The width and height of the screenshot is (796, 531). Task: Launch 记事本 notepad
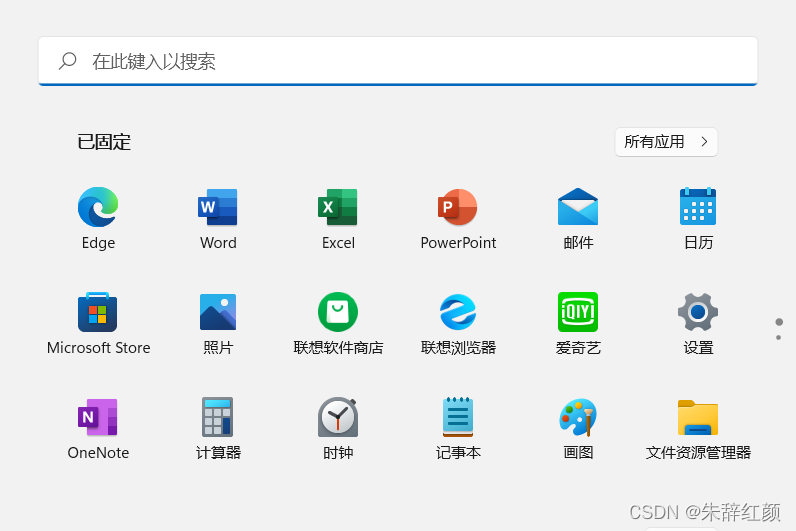458,417
